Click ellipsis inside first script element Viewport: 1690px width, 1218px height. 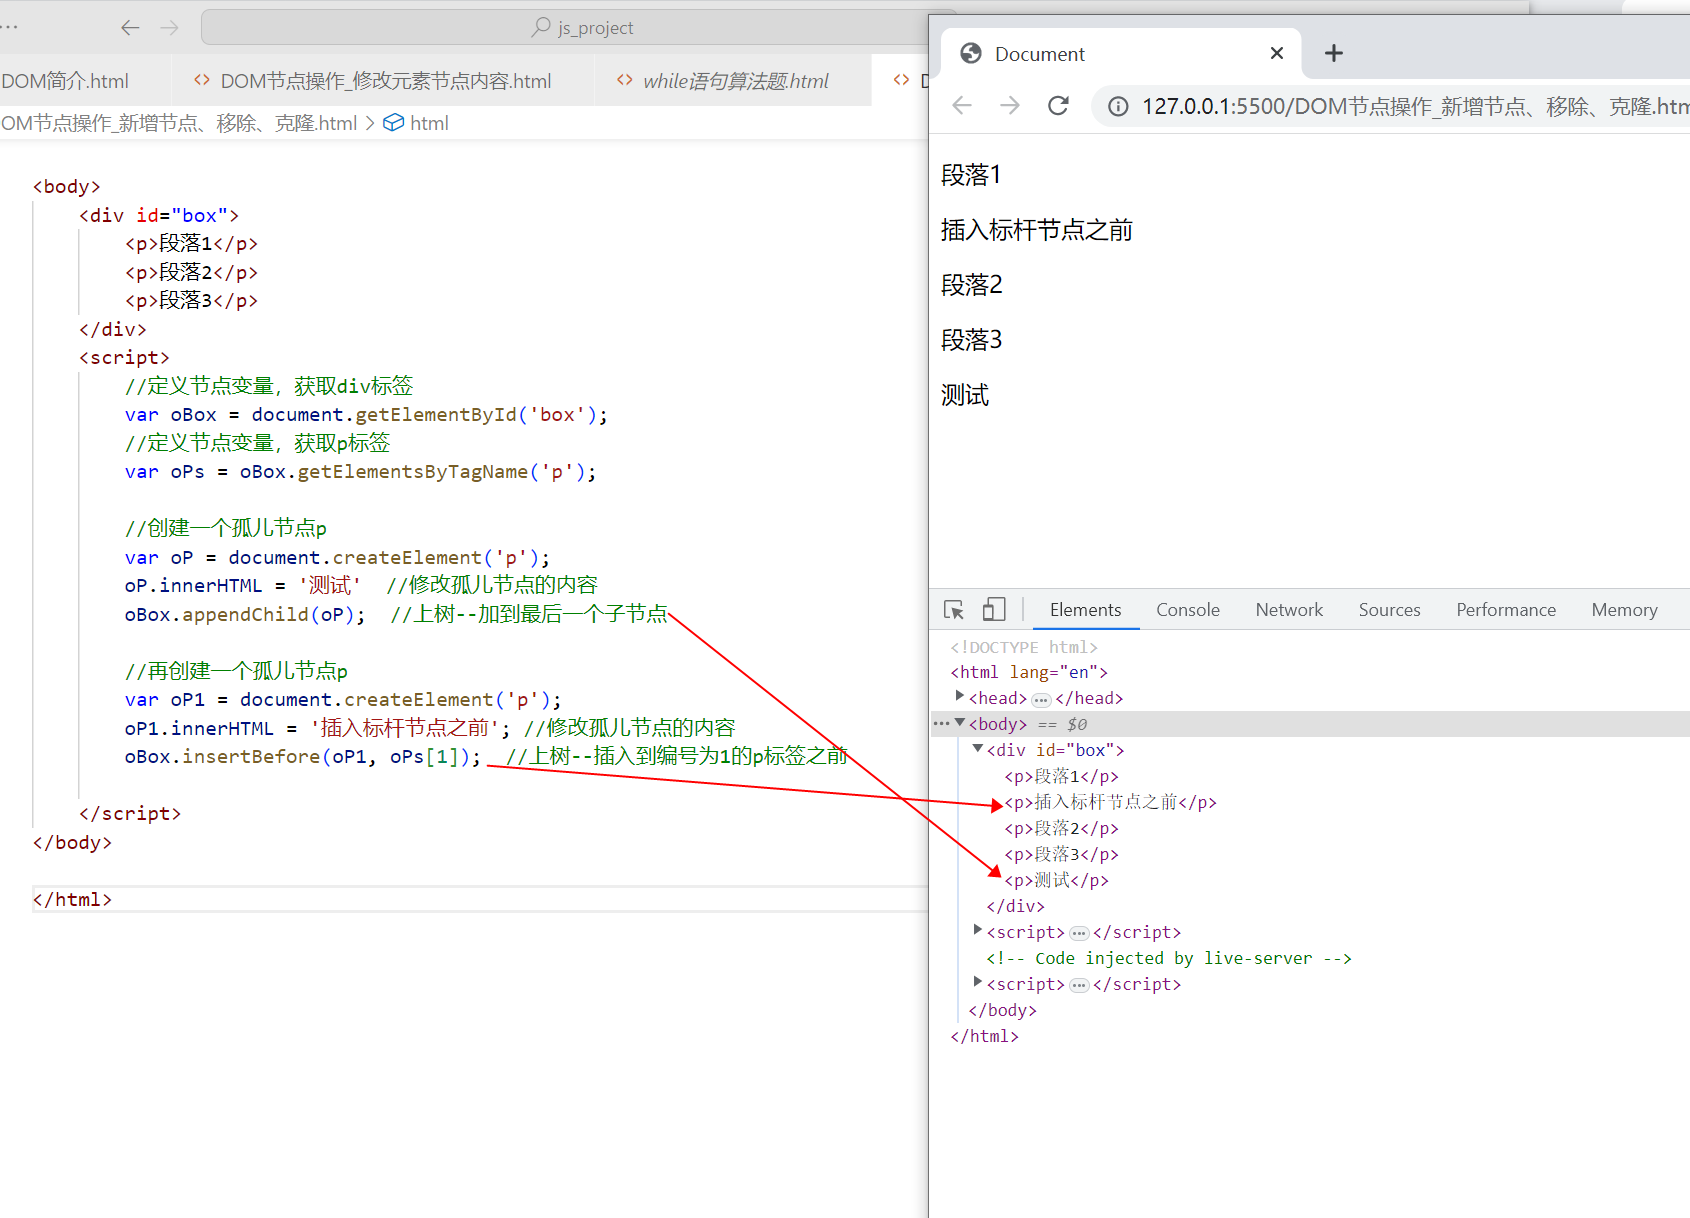click(1079, 933)
